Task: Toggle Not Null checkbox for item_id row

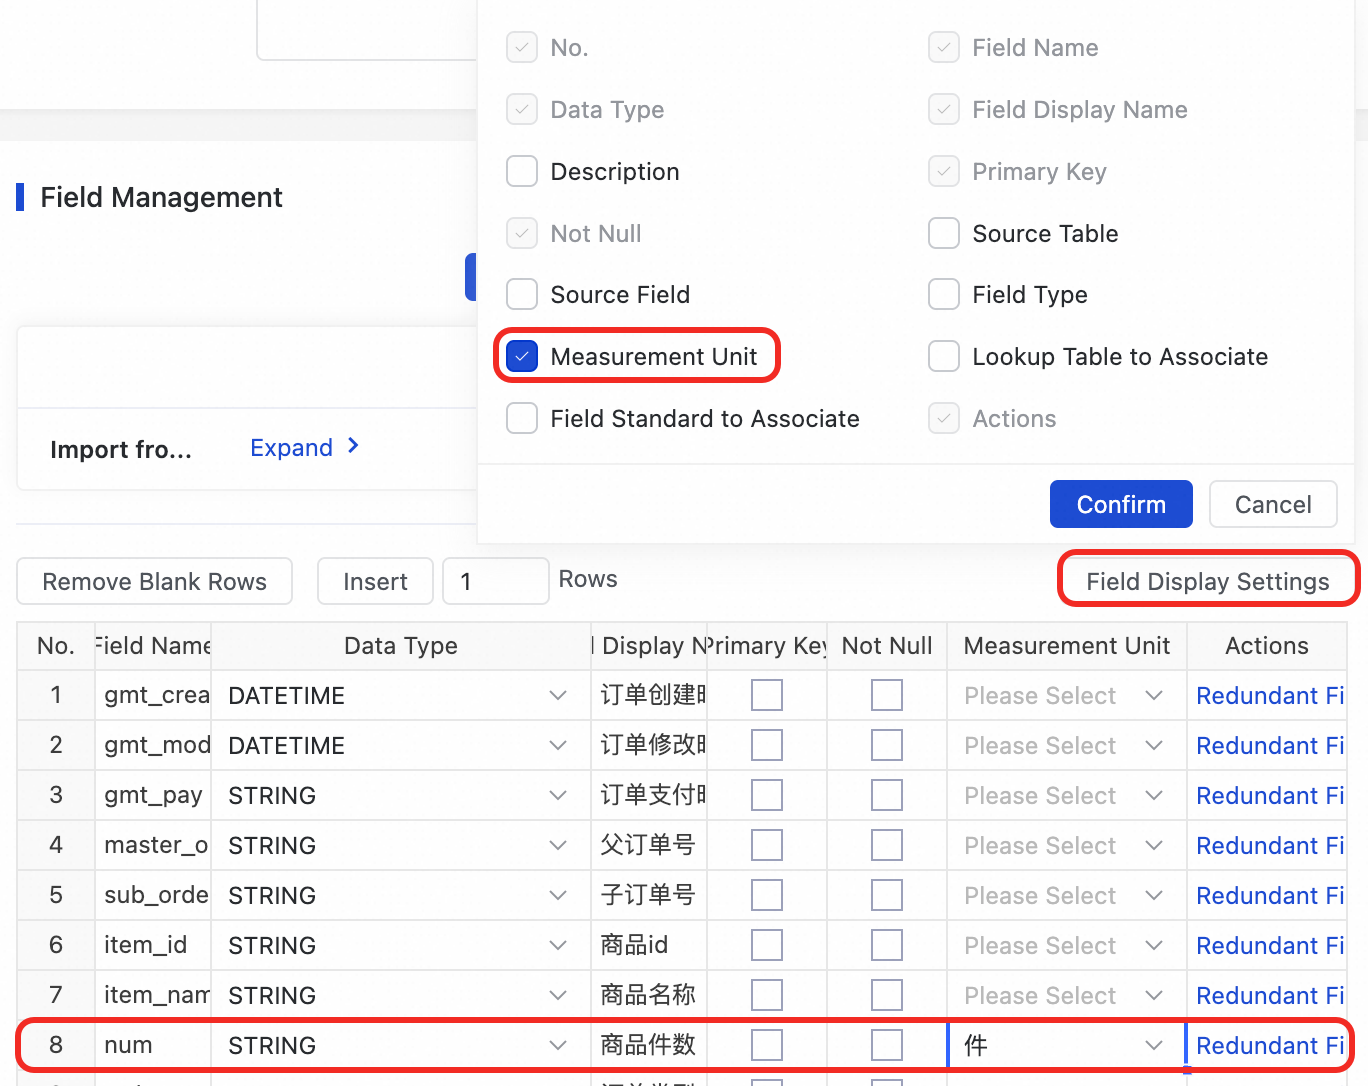Action: (887, 945)
